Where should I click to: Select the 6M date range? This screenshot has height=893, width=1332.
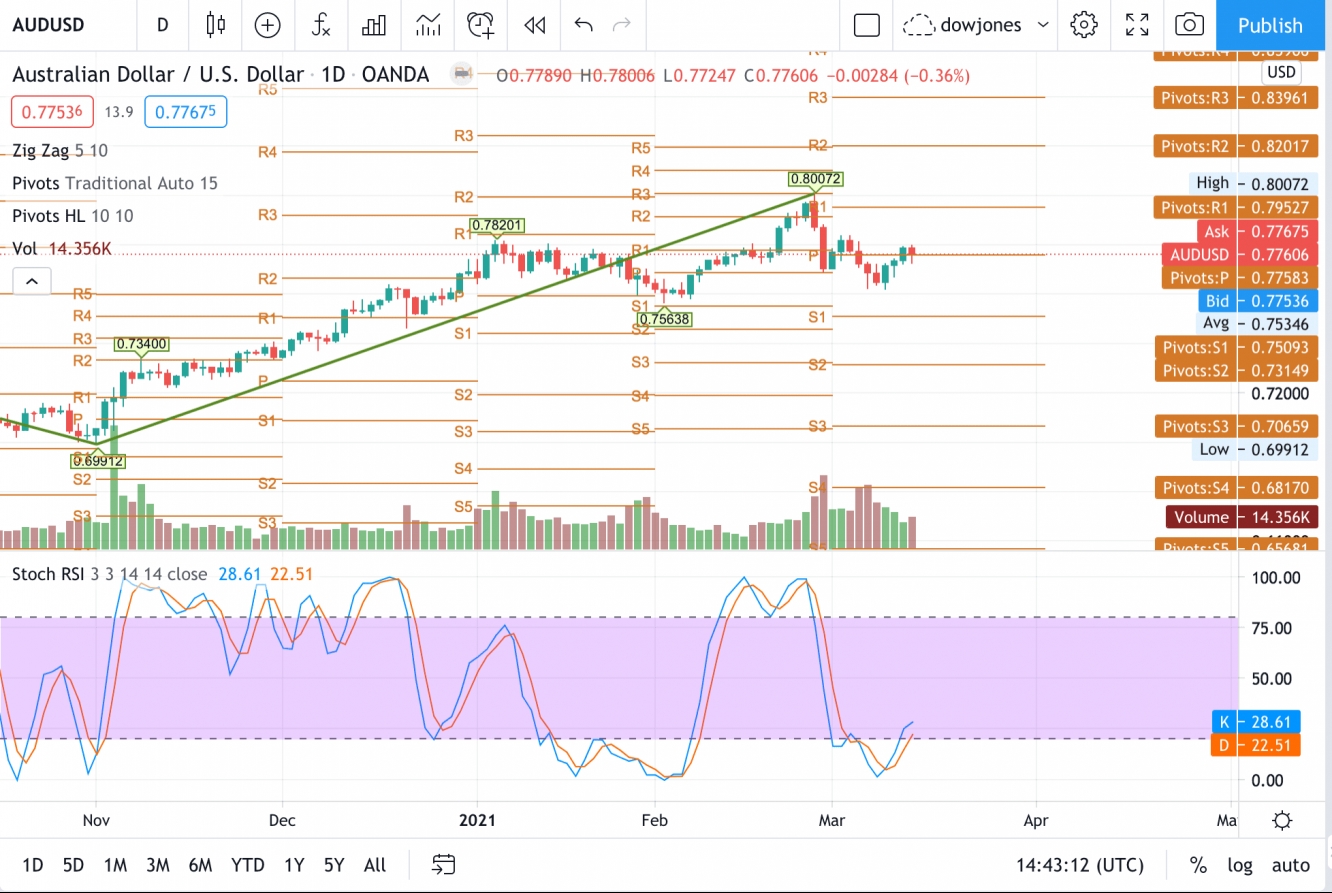click(200, 865)
